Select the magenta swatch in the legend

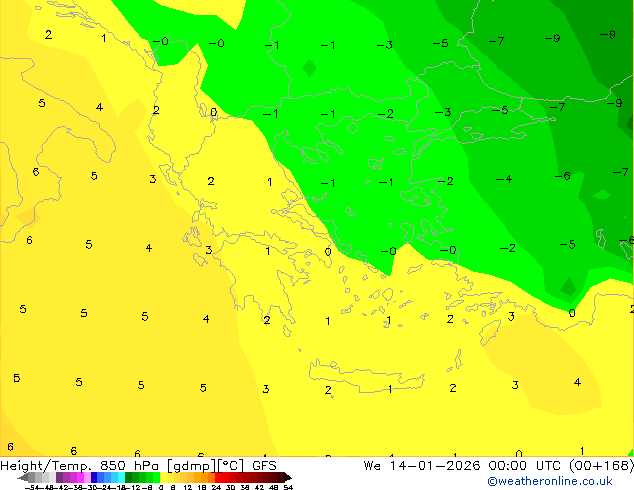pos(80,477)
